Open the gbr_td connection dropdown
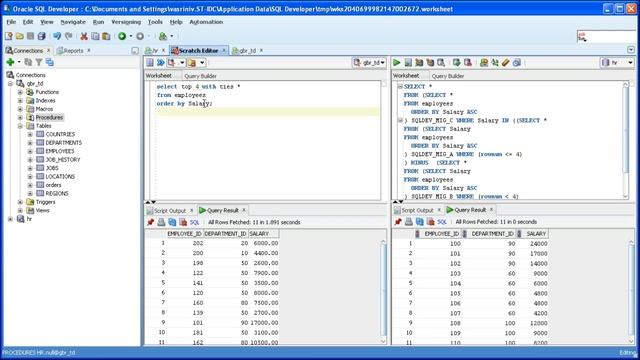Screen dimensions: 640x360 click(369, 62)
